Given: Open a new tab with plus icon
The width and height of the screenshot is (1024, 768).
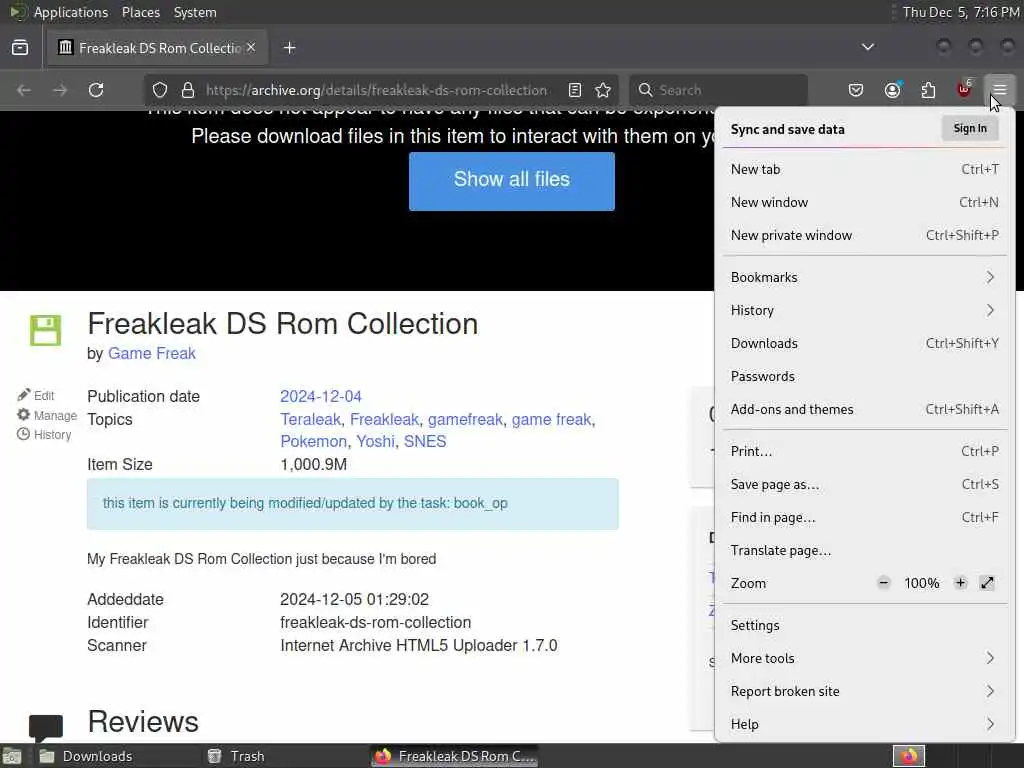Looking at the screenshot, I should tap(290, 48).
